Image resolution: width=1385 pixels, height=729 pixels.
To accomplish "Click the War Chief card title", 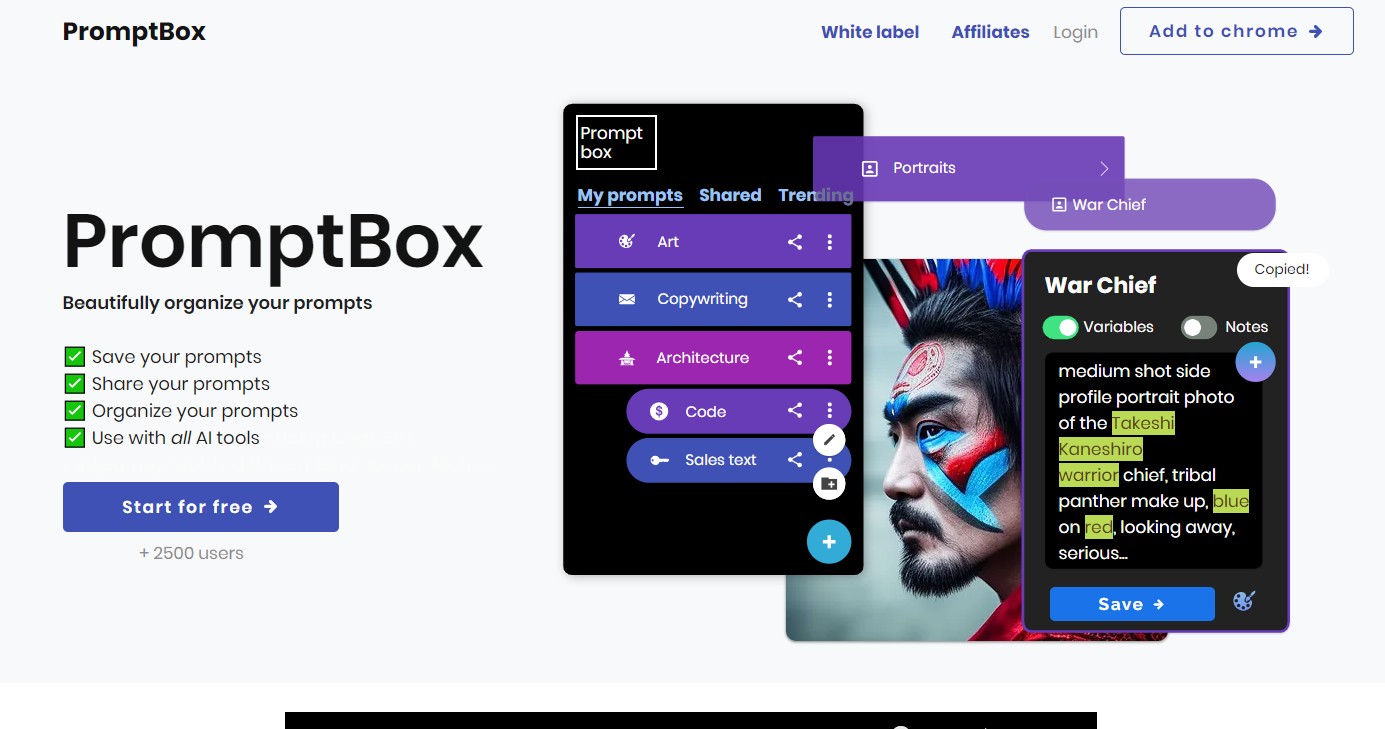I will [x=1100, y=285].
